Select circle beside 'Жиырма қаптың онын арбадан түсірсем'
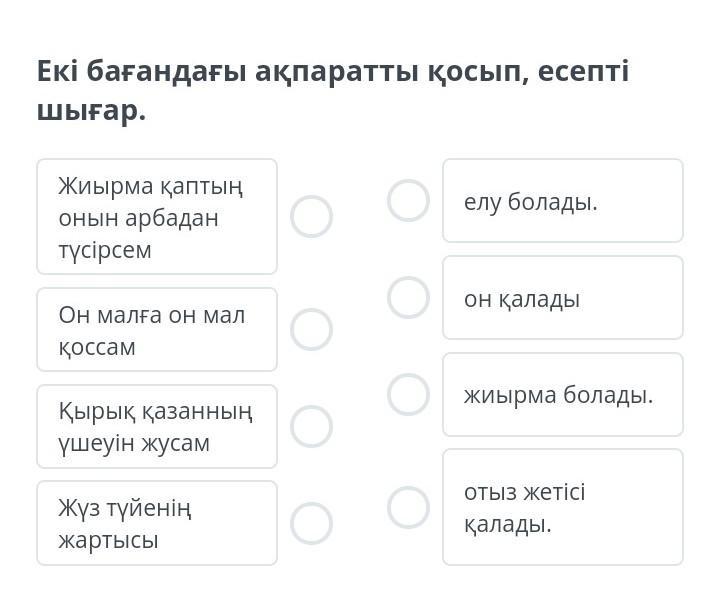Screen dimensions: 707x603 (311, 216)
